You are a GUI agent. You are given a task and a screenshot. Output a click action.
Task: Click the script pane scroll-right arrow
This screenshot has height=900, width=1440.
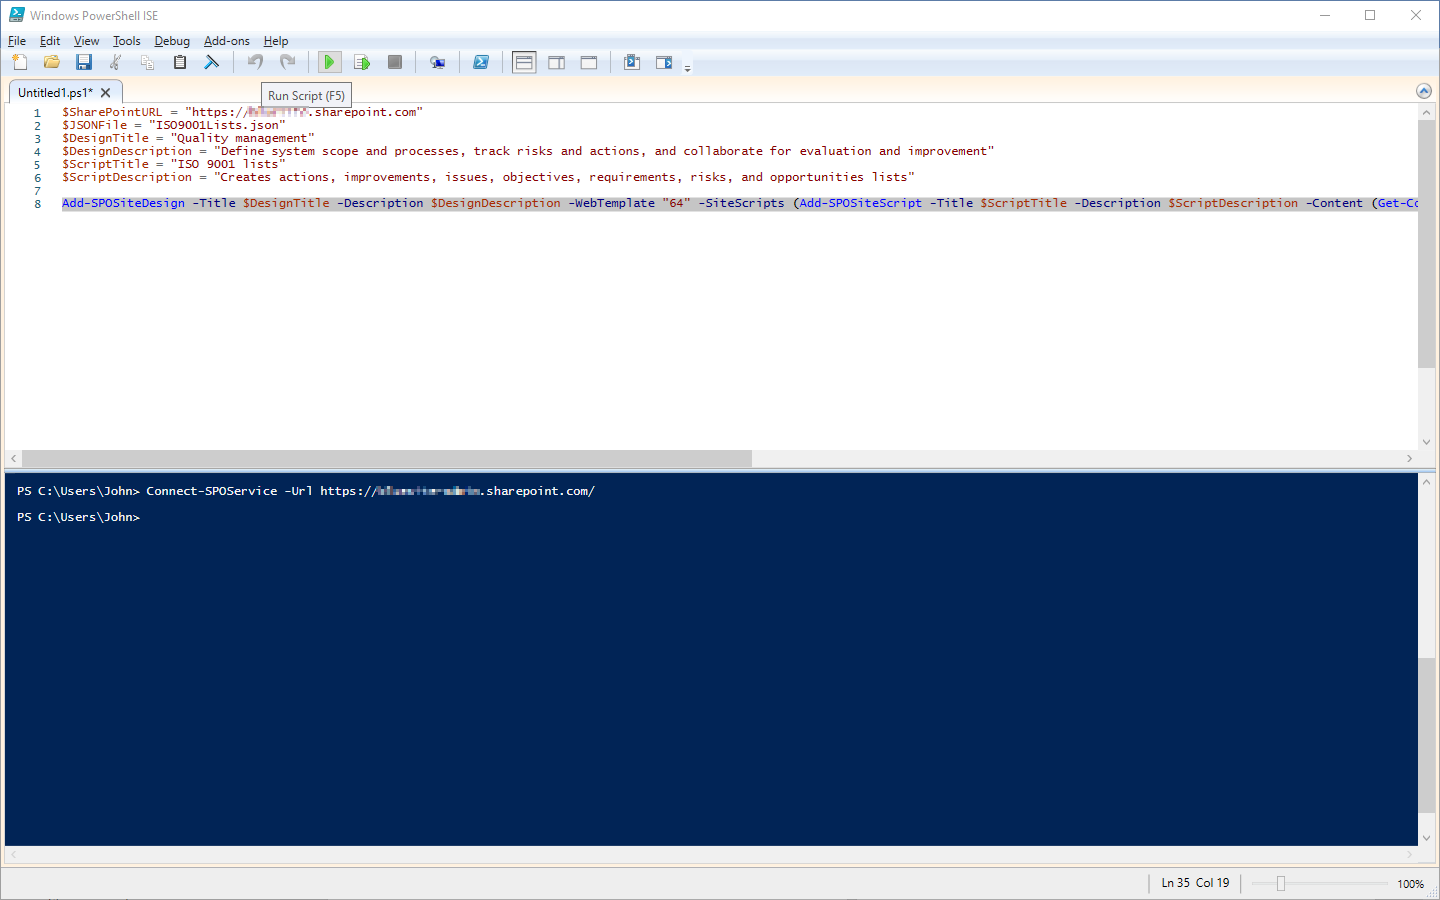[1409, 458]
